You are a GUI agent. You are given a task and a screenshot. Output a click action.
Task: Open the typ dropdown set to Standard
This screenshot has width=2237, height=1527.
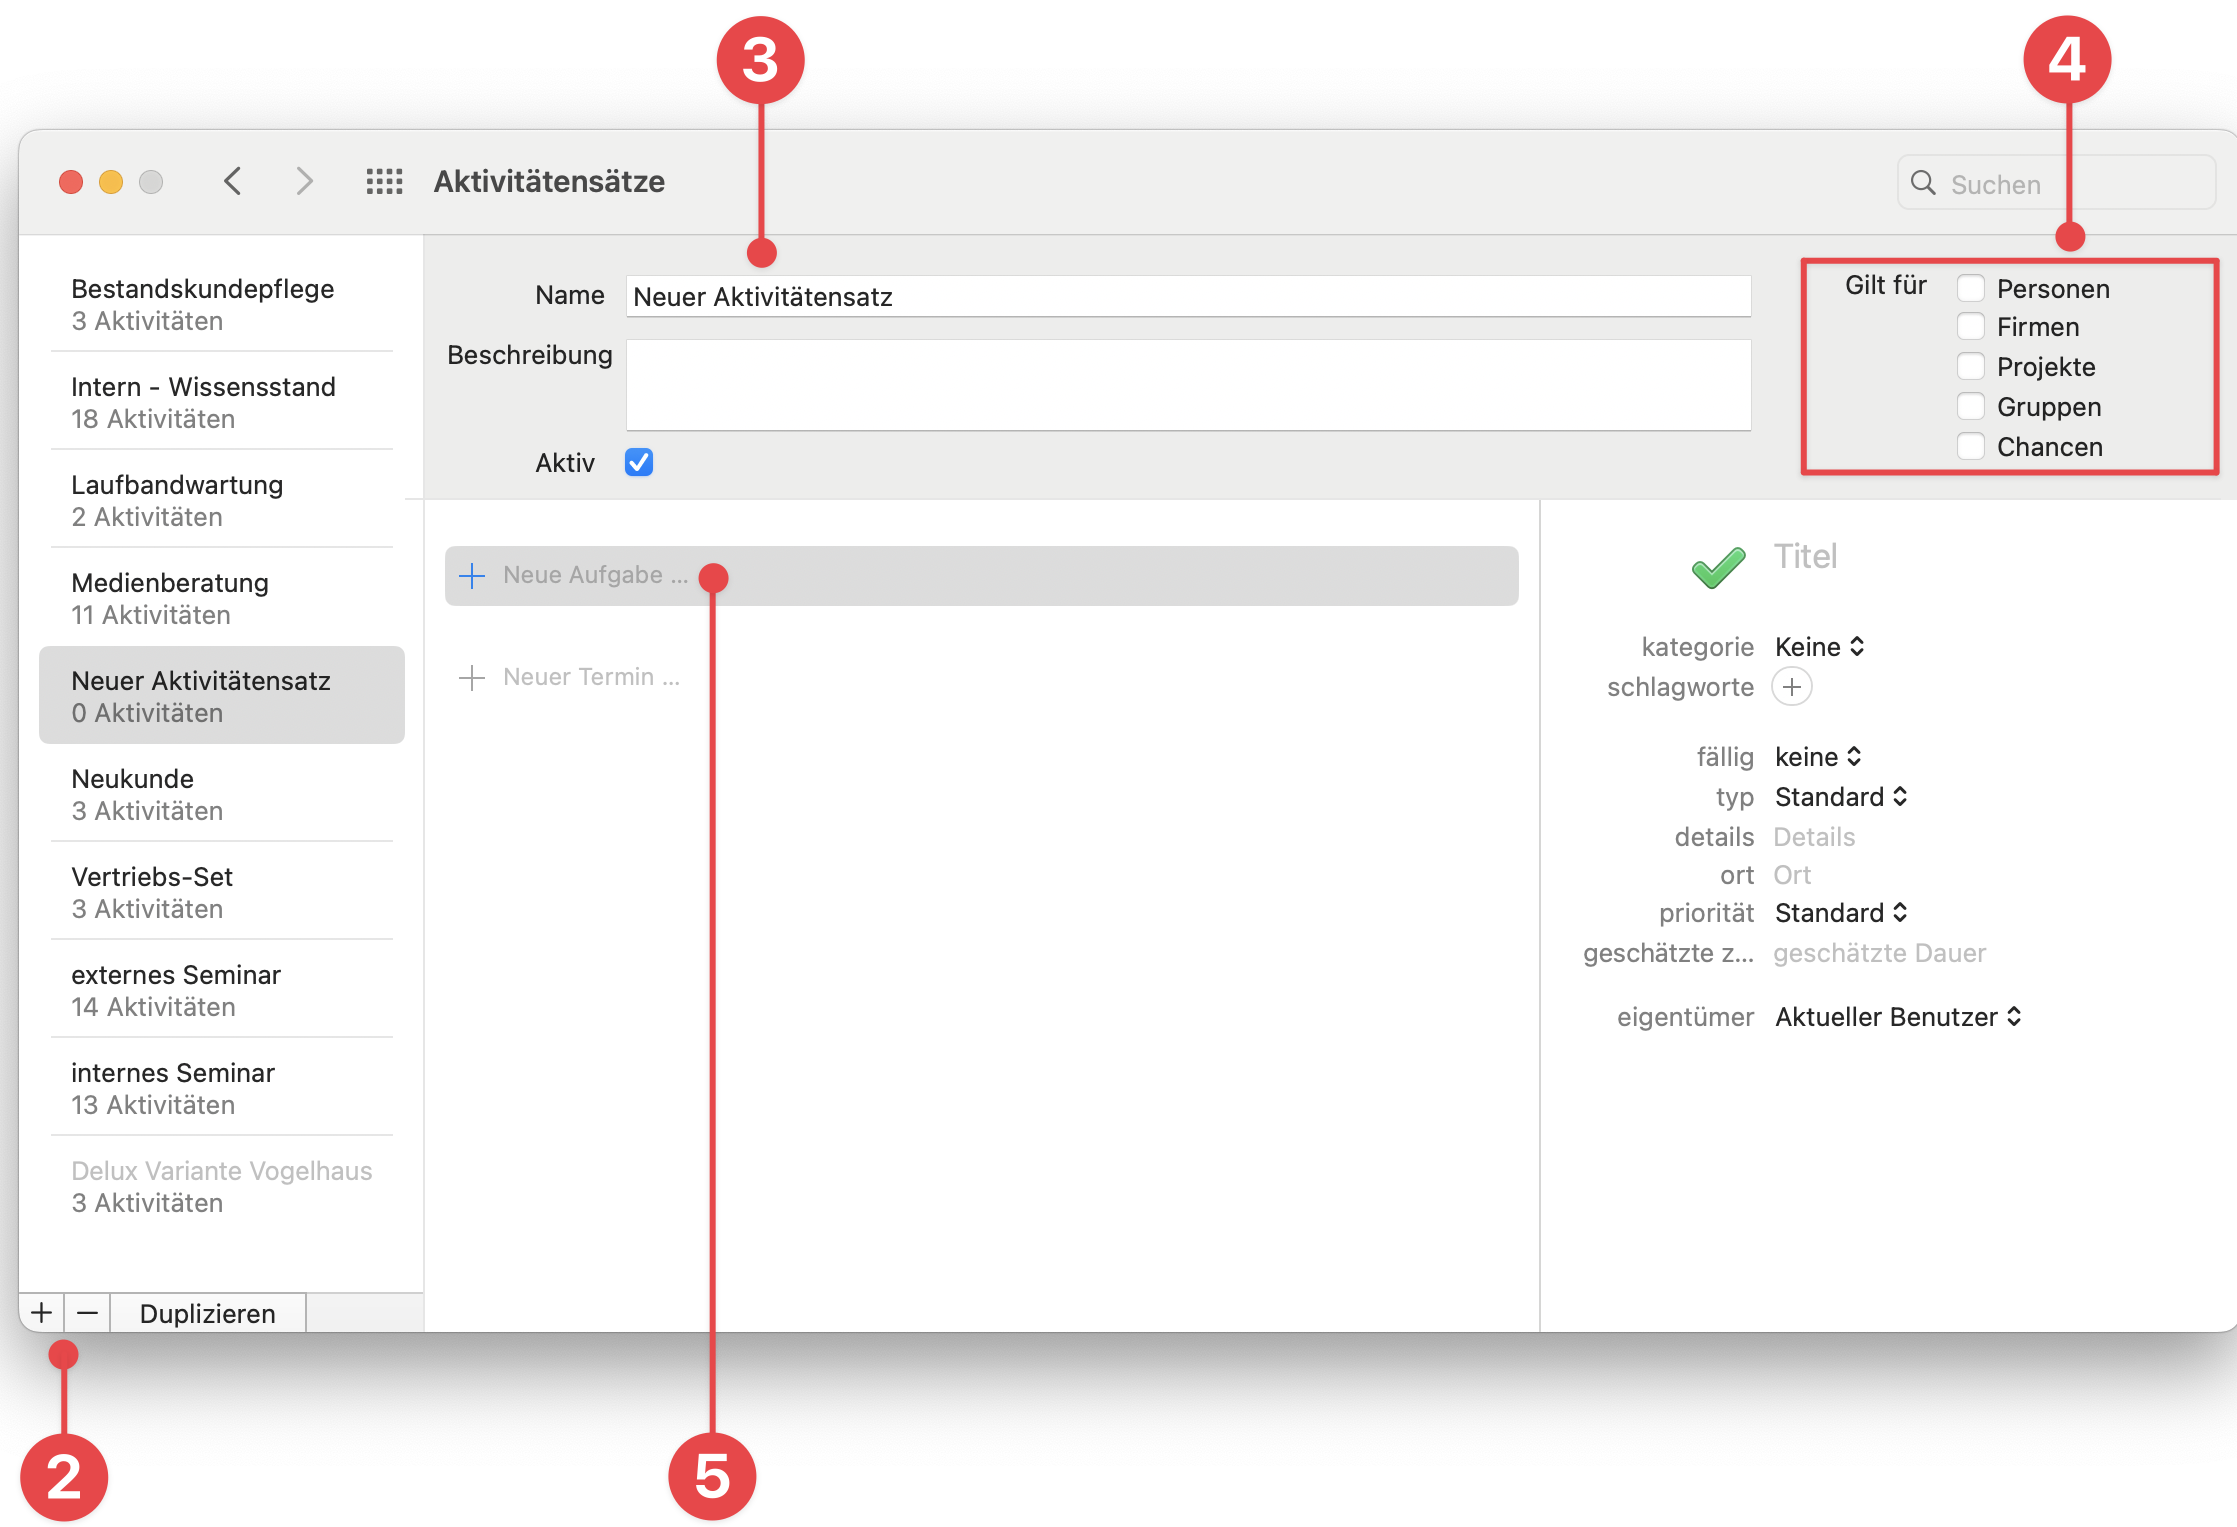coord(1841,796)
